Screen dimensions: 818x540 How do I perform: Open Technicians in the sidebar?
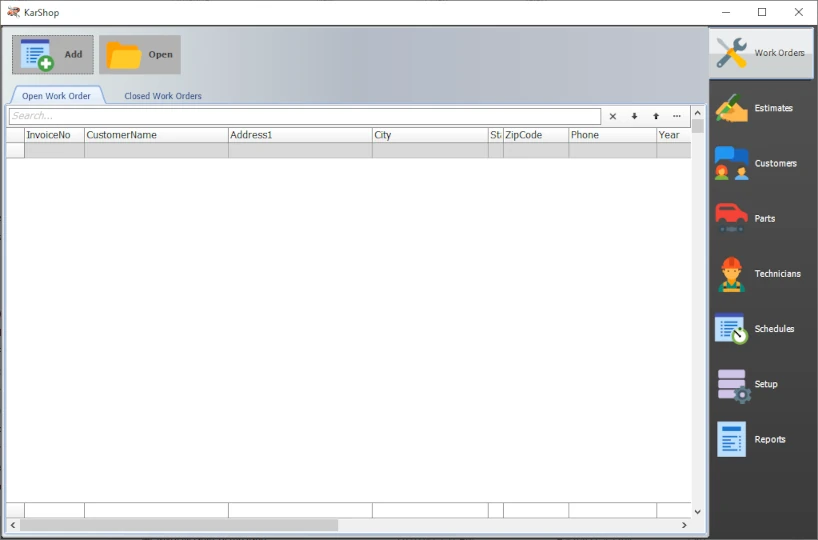[761, 274]
